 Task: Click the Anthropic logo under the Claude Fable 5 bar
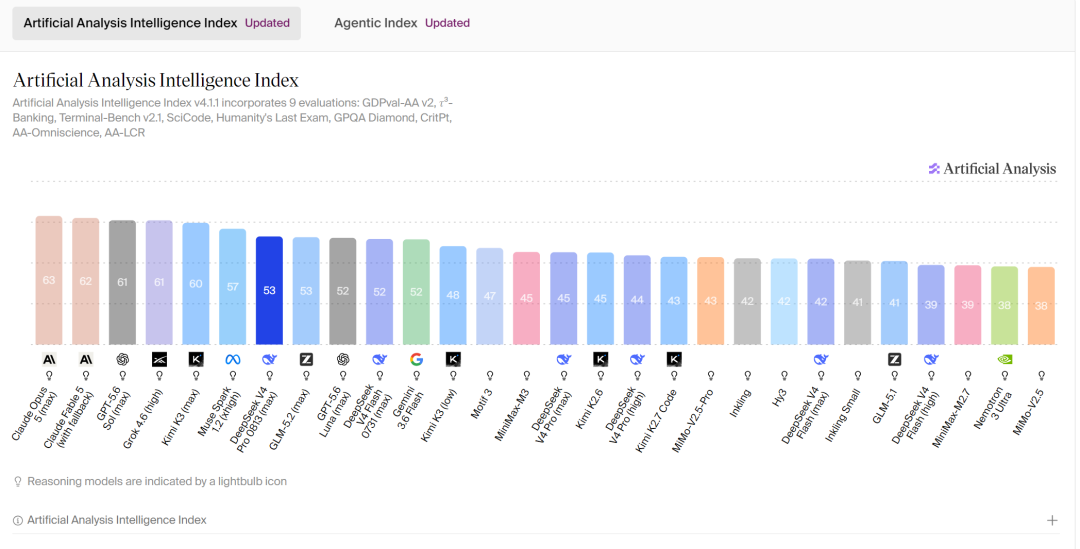click(85, 360)
